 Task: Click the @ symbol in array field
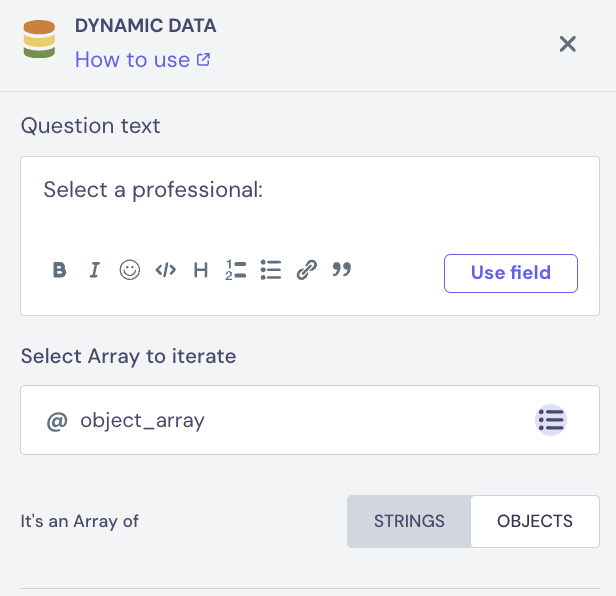pyautogui.click(x=57, y=421)
